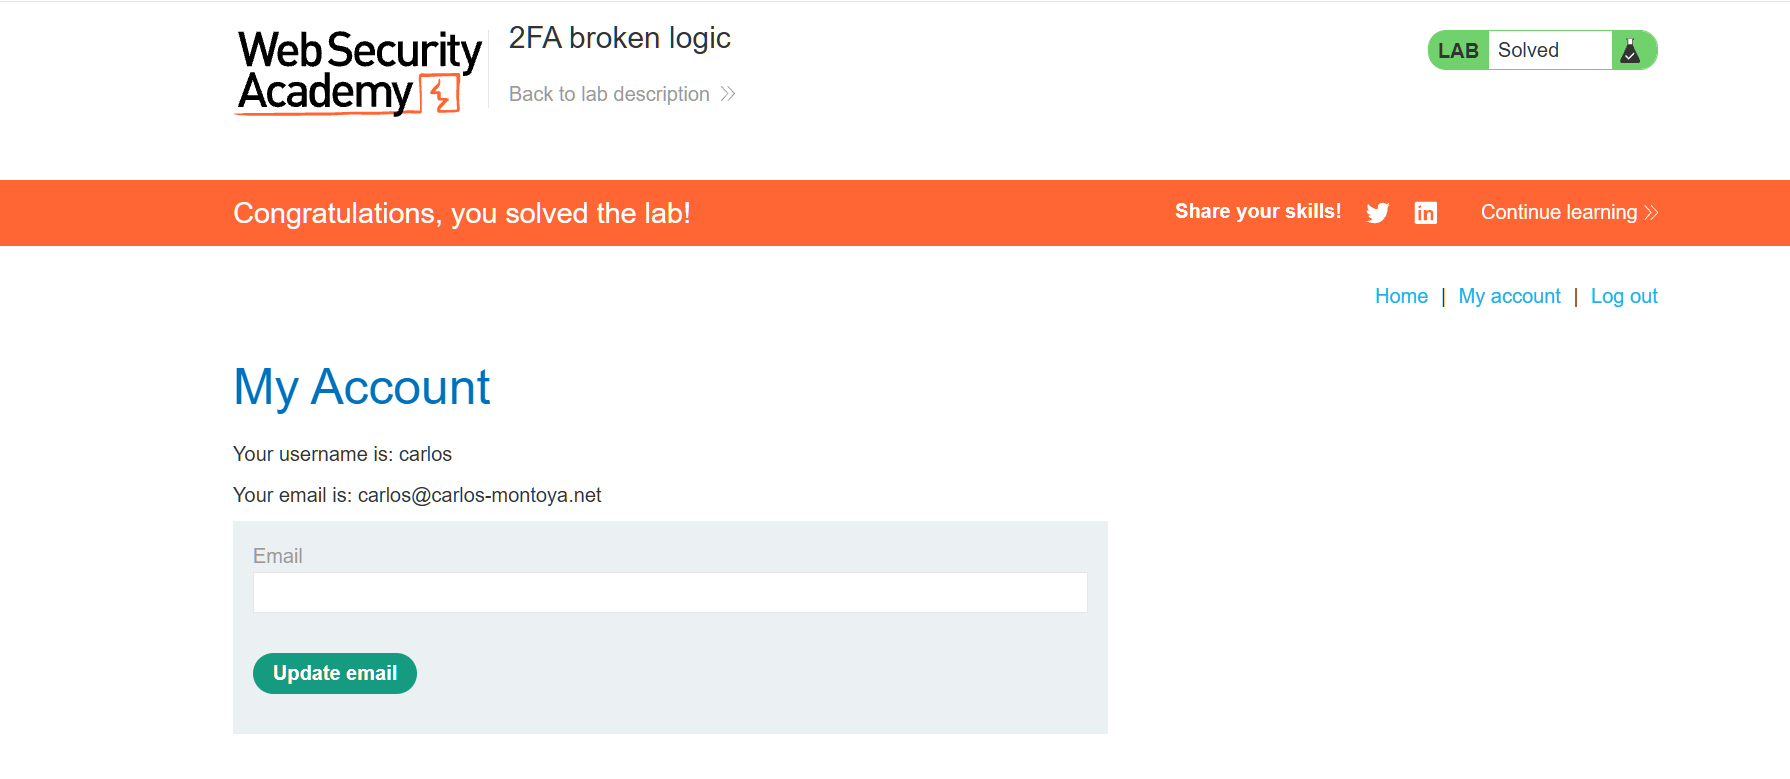
Task: Click the carlos@carlos-montoya.net email text
Action: pyautogui.click(x=479, y=495)
